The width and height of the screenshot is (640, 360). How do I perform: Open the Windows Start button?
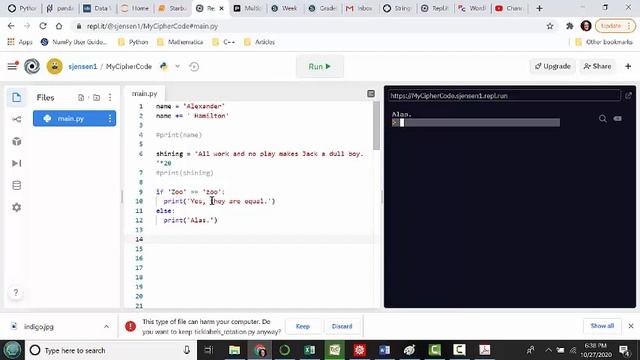click(x=12, y=350)
